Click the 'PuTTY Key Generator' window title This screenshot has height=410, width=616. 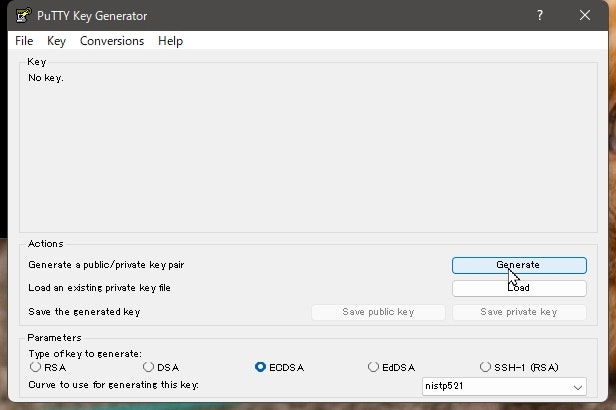pyautogui.click(x=92, y=16)
